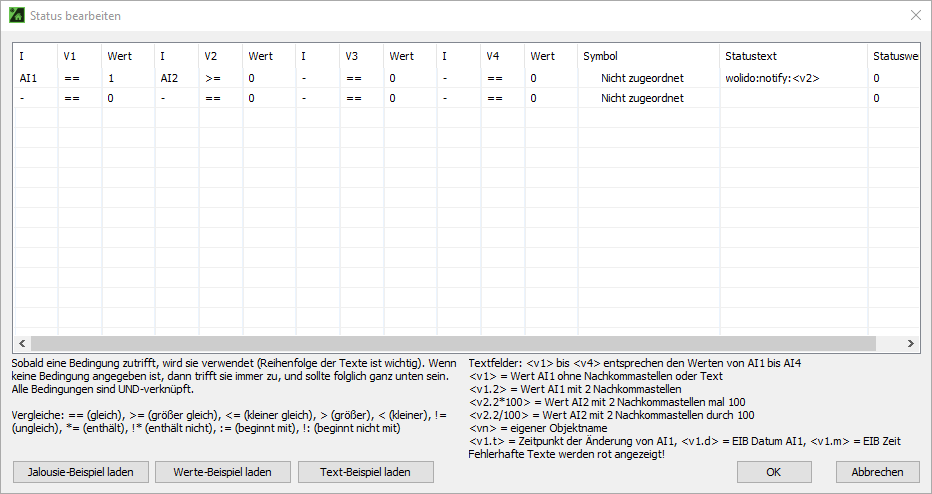Load the Text-Beispiel example
The height and width of the screenshot is (494, 932).
point(366,472)
